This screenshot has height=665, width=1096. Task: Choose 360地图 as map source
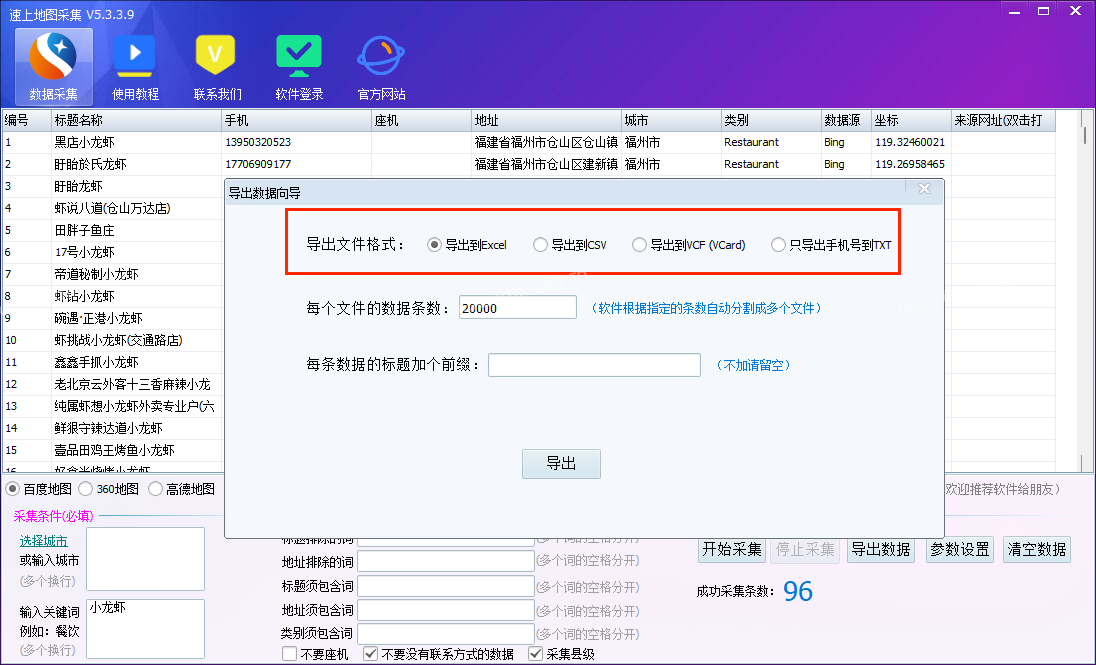pos(109,489)
